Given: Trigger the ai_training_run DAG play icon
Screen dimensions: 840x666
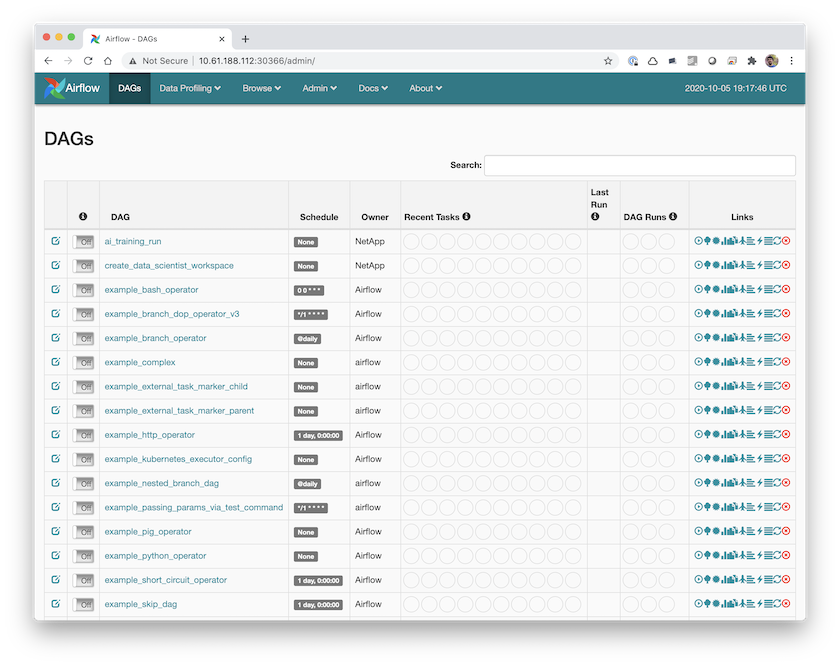Looking at the screenshot, I should click(x=698, y=241).
